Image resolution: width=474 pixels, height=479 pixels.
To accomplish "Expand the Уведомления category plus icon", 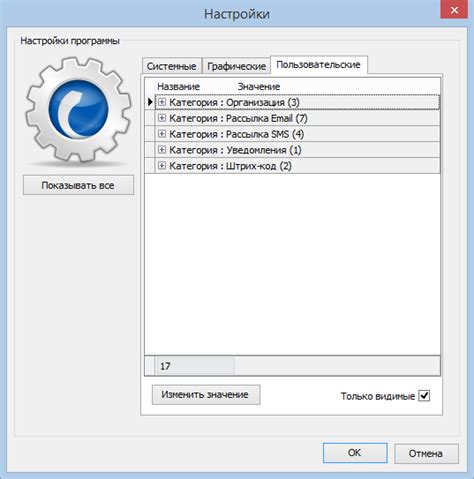I will click(x=162, y=150).
